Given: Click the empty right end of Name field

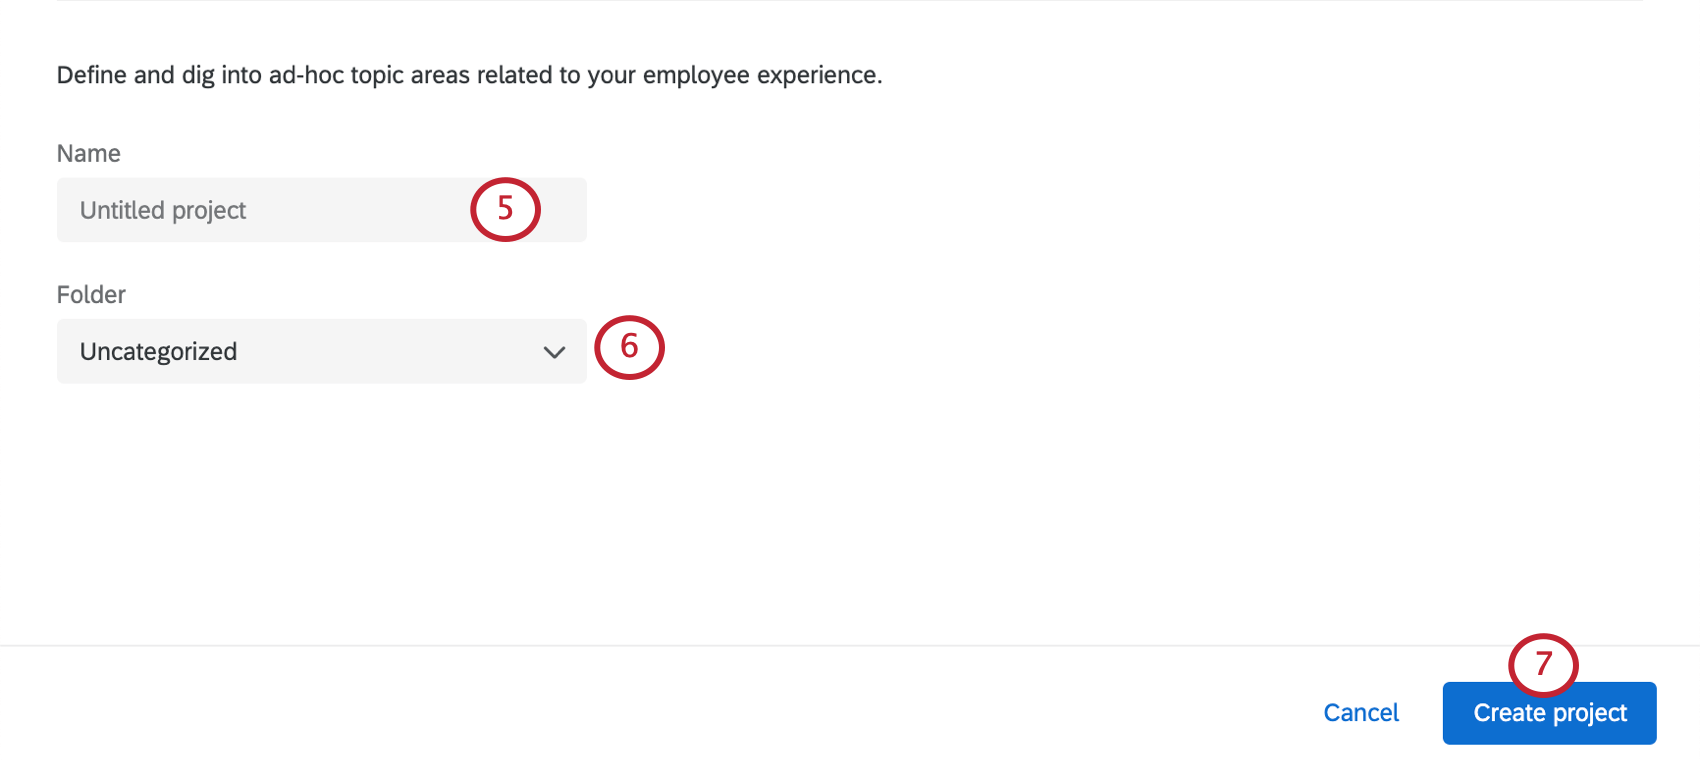Looking at the screenshot, I should pyautogui.click(x=563, y=210).
